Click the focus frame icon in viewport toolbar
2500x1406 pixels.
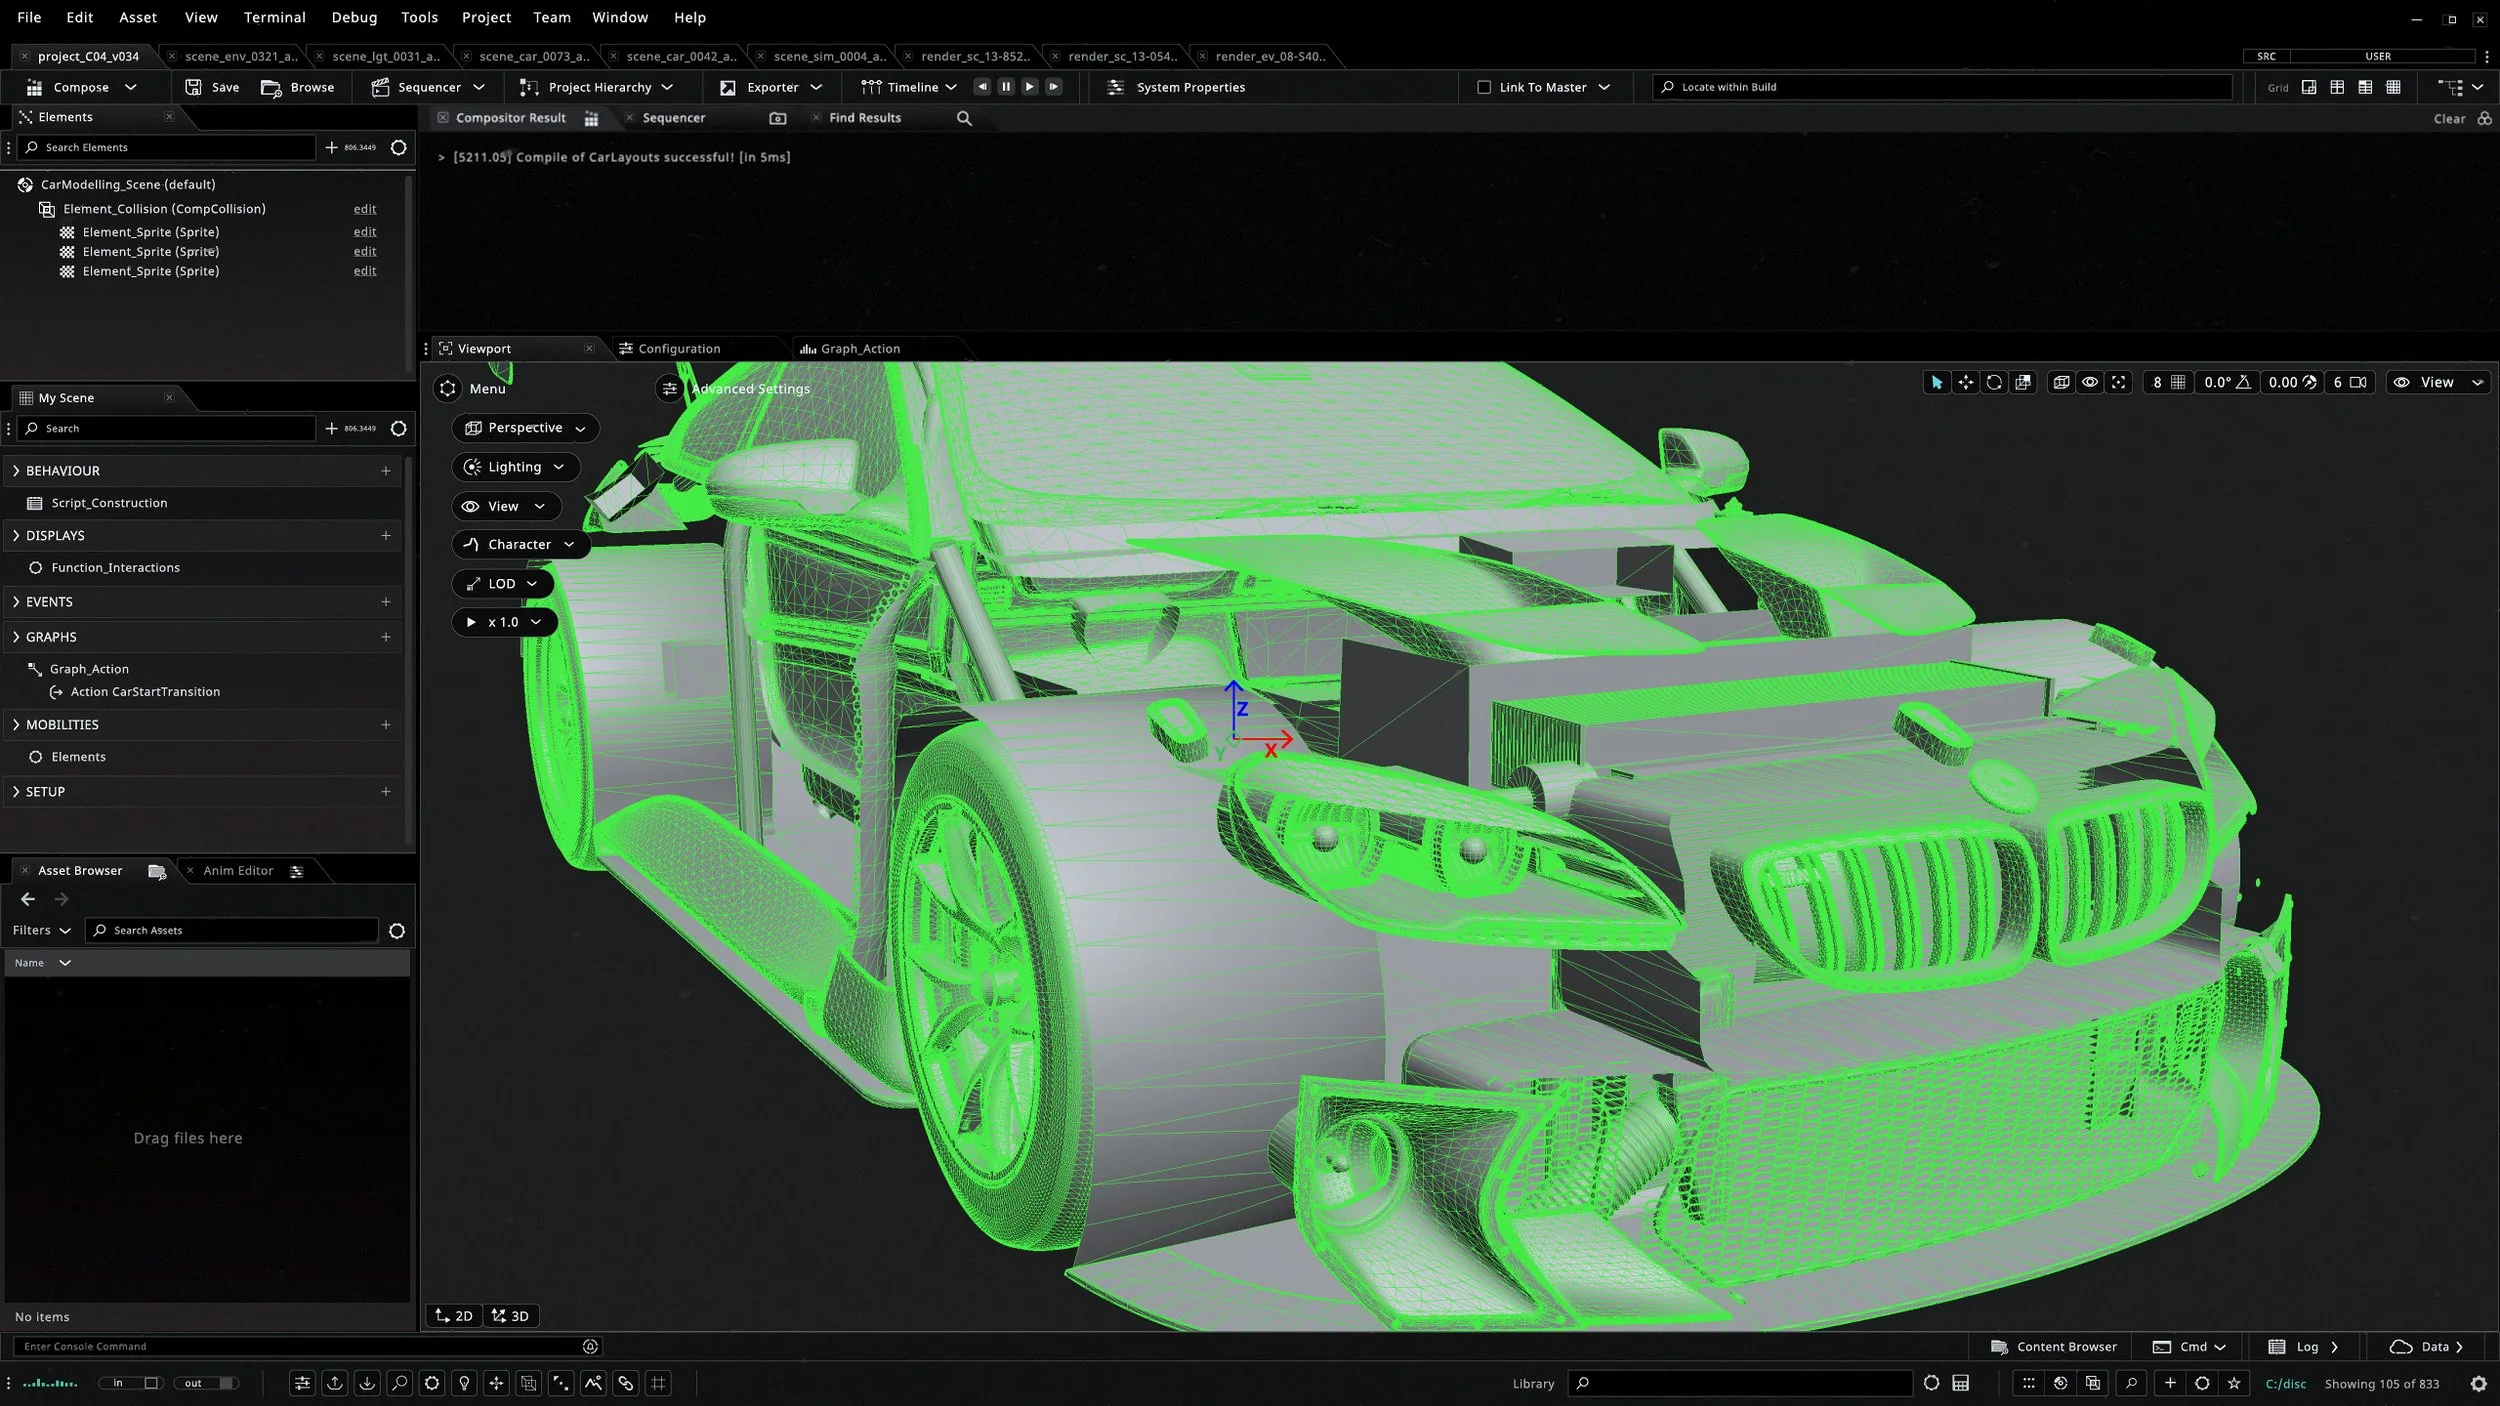pos(2119,382)
